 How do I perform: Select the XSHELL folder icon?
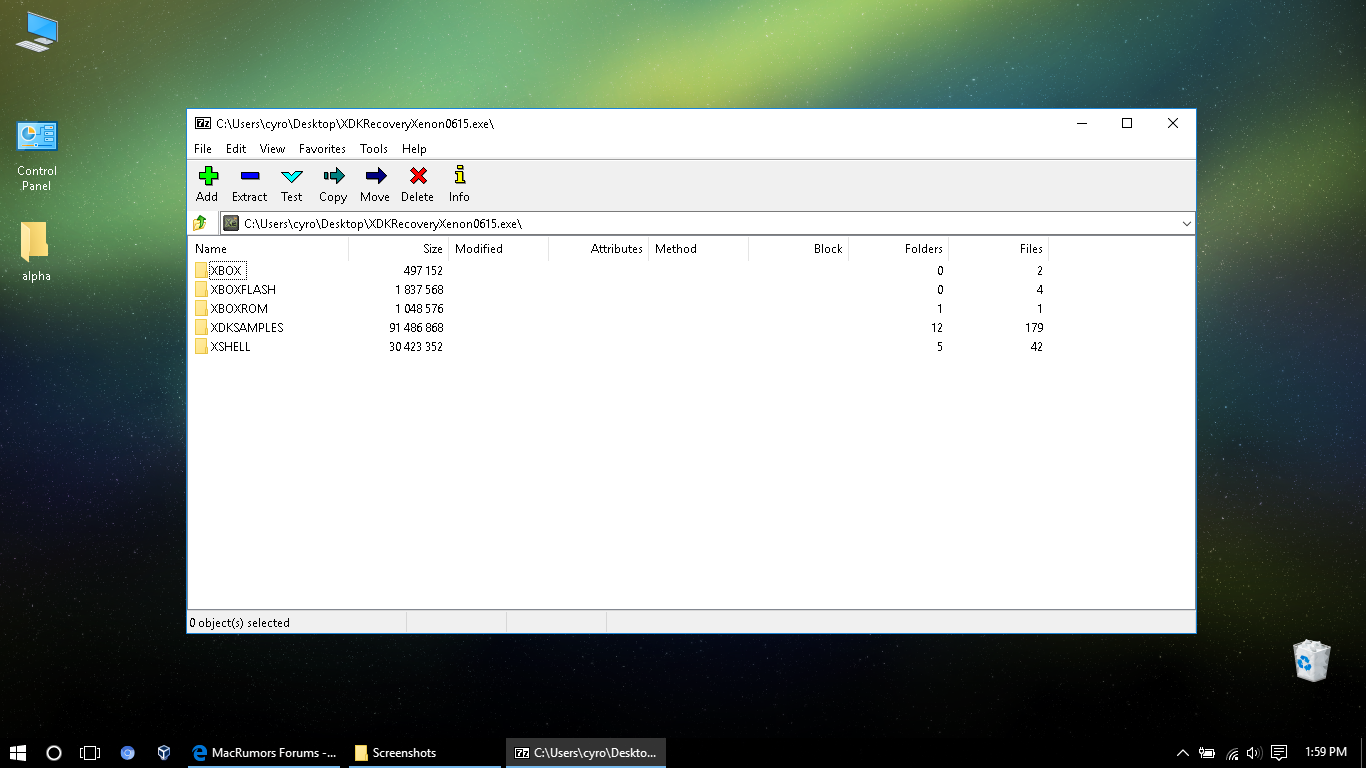(x=202, y=346)
